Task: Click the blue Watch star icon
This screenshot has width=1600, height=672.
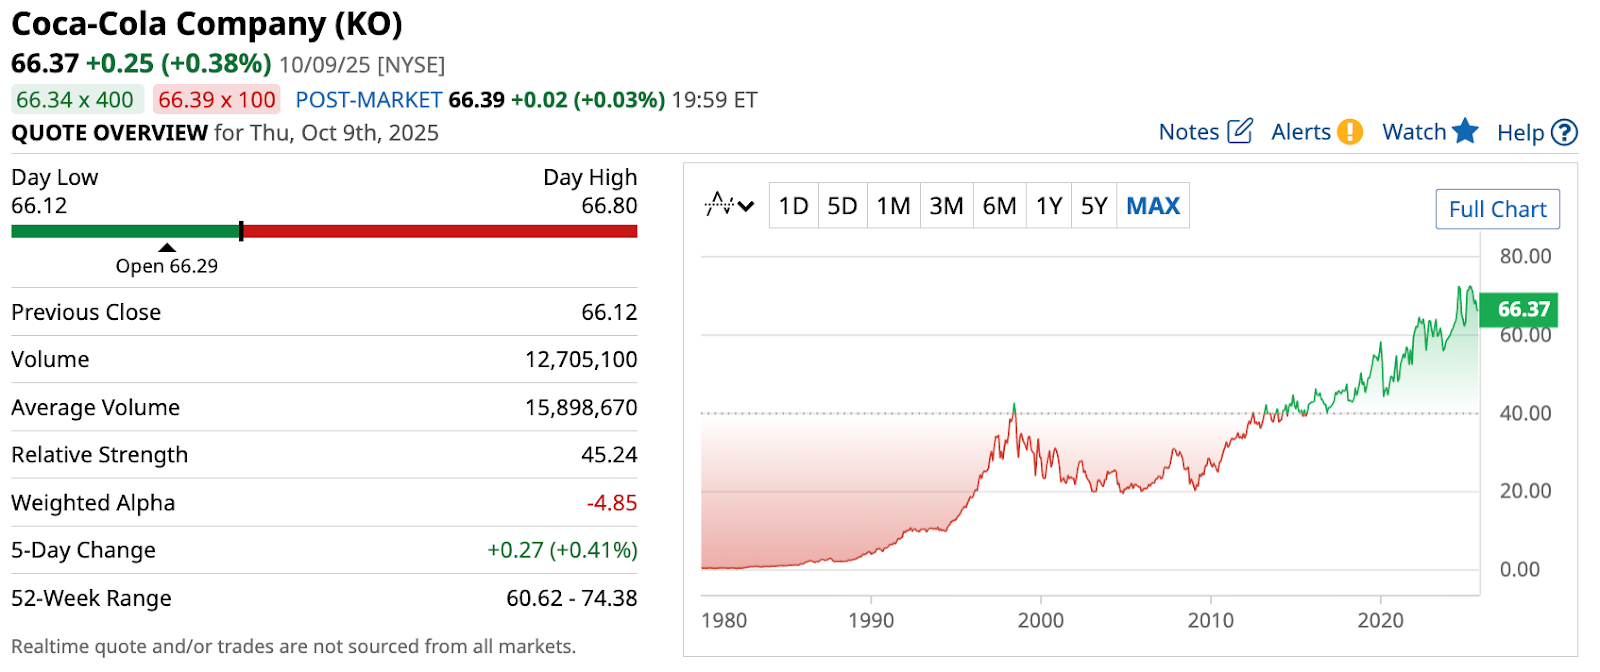Action: tap(1465, 131)
